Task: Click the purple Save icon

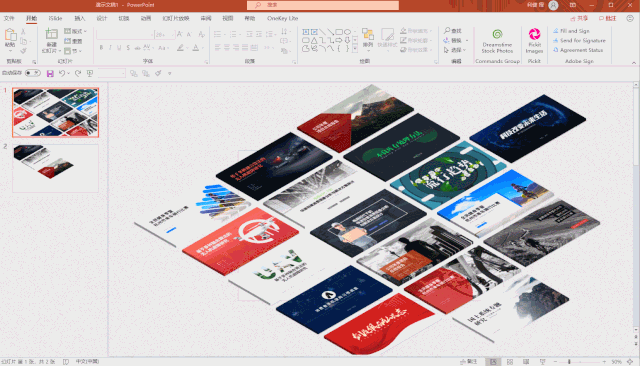Action: (50, 73)
